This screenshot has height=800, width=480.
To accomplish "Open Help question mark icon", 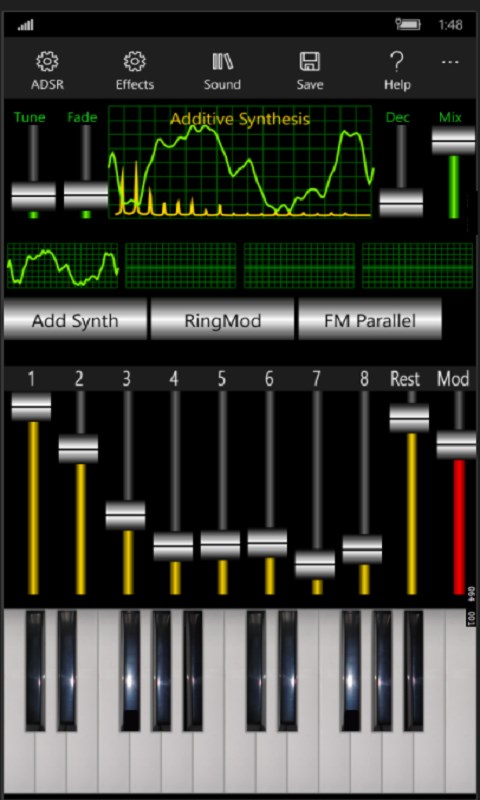I will click(x=397, y=62).
